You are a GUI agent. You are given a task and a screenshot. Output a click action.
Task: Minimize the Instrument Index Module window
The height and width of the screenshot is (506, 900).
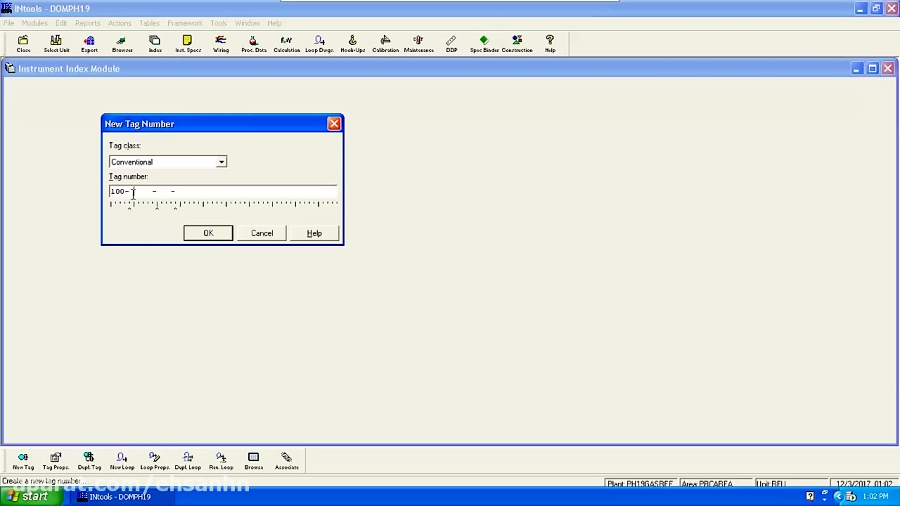click(857, 68)
